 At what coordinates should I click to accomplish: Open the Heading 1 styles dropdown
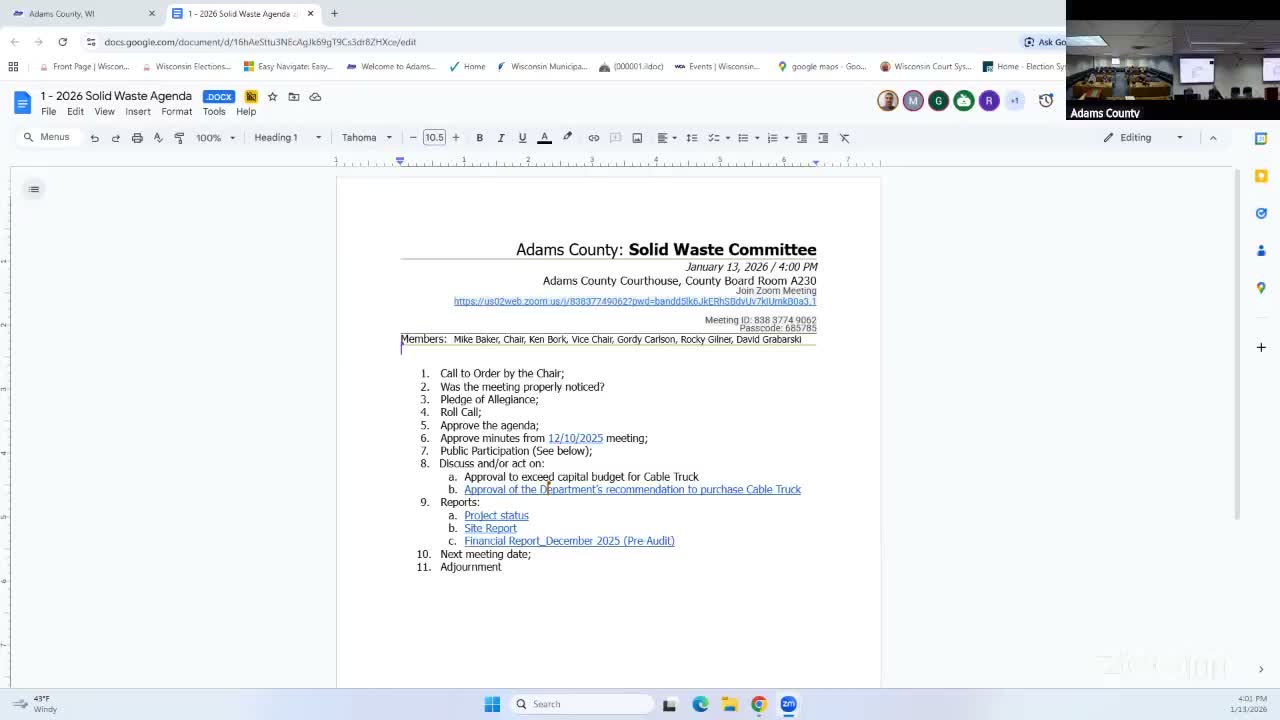(x=283, y=137)
